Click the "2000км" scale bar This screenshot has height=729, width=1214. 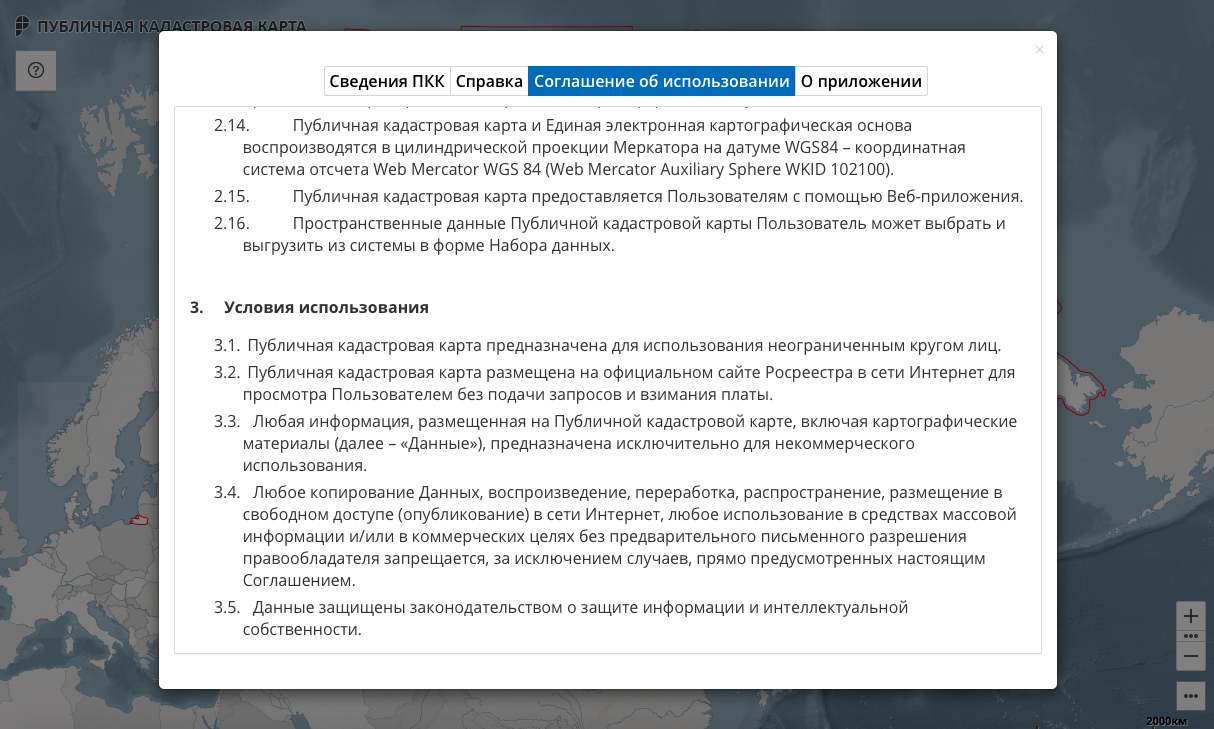point(1165,719)
